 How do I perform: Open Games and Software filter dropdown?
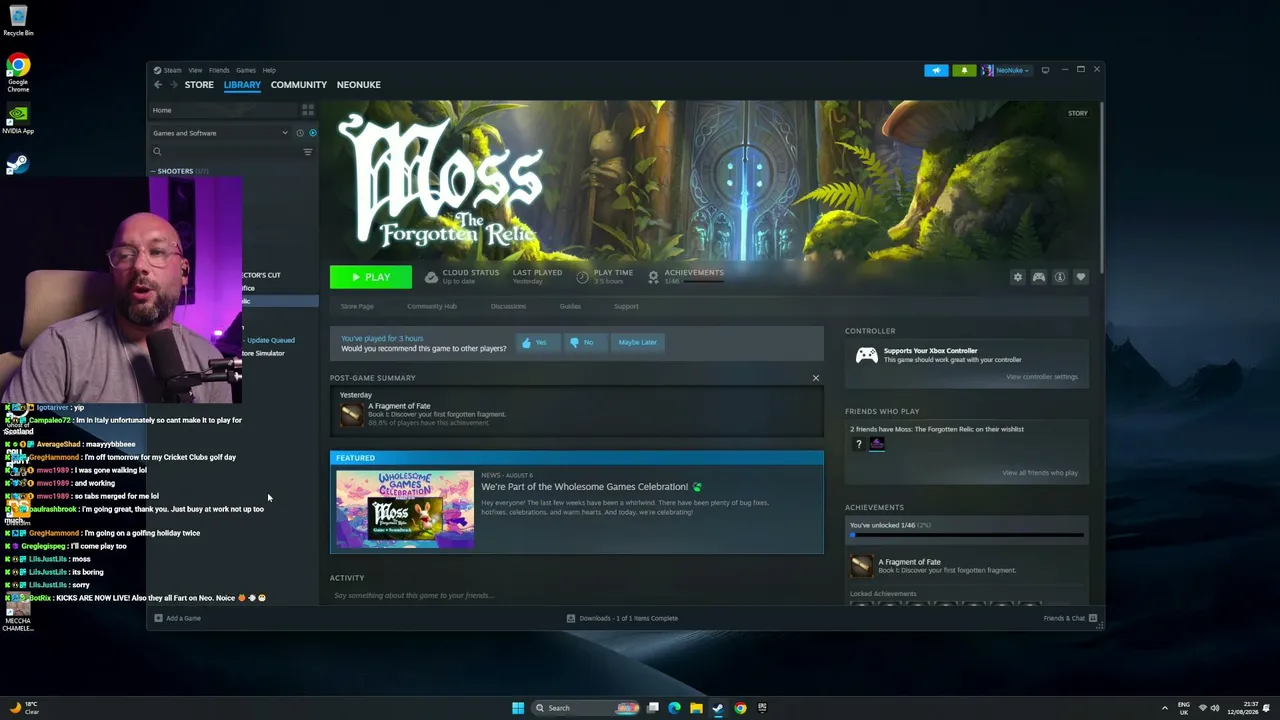220,133
